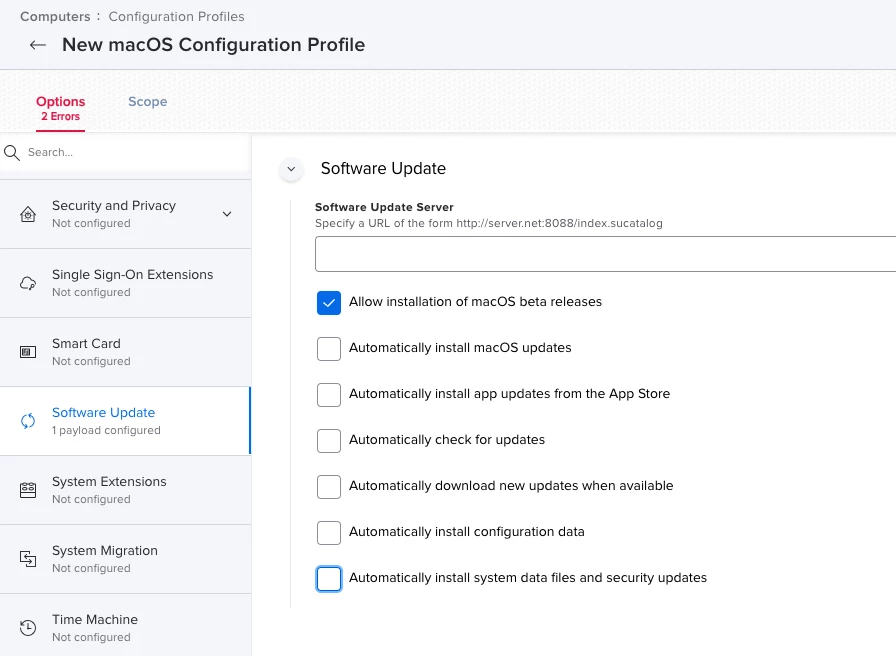Select the Time Machine clock icon

click(x=28, y=628)
